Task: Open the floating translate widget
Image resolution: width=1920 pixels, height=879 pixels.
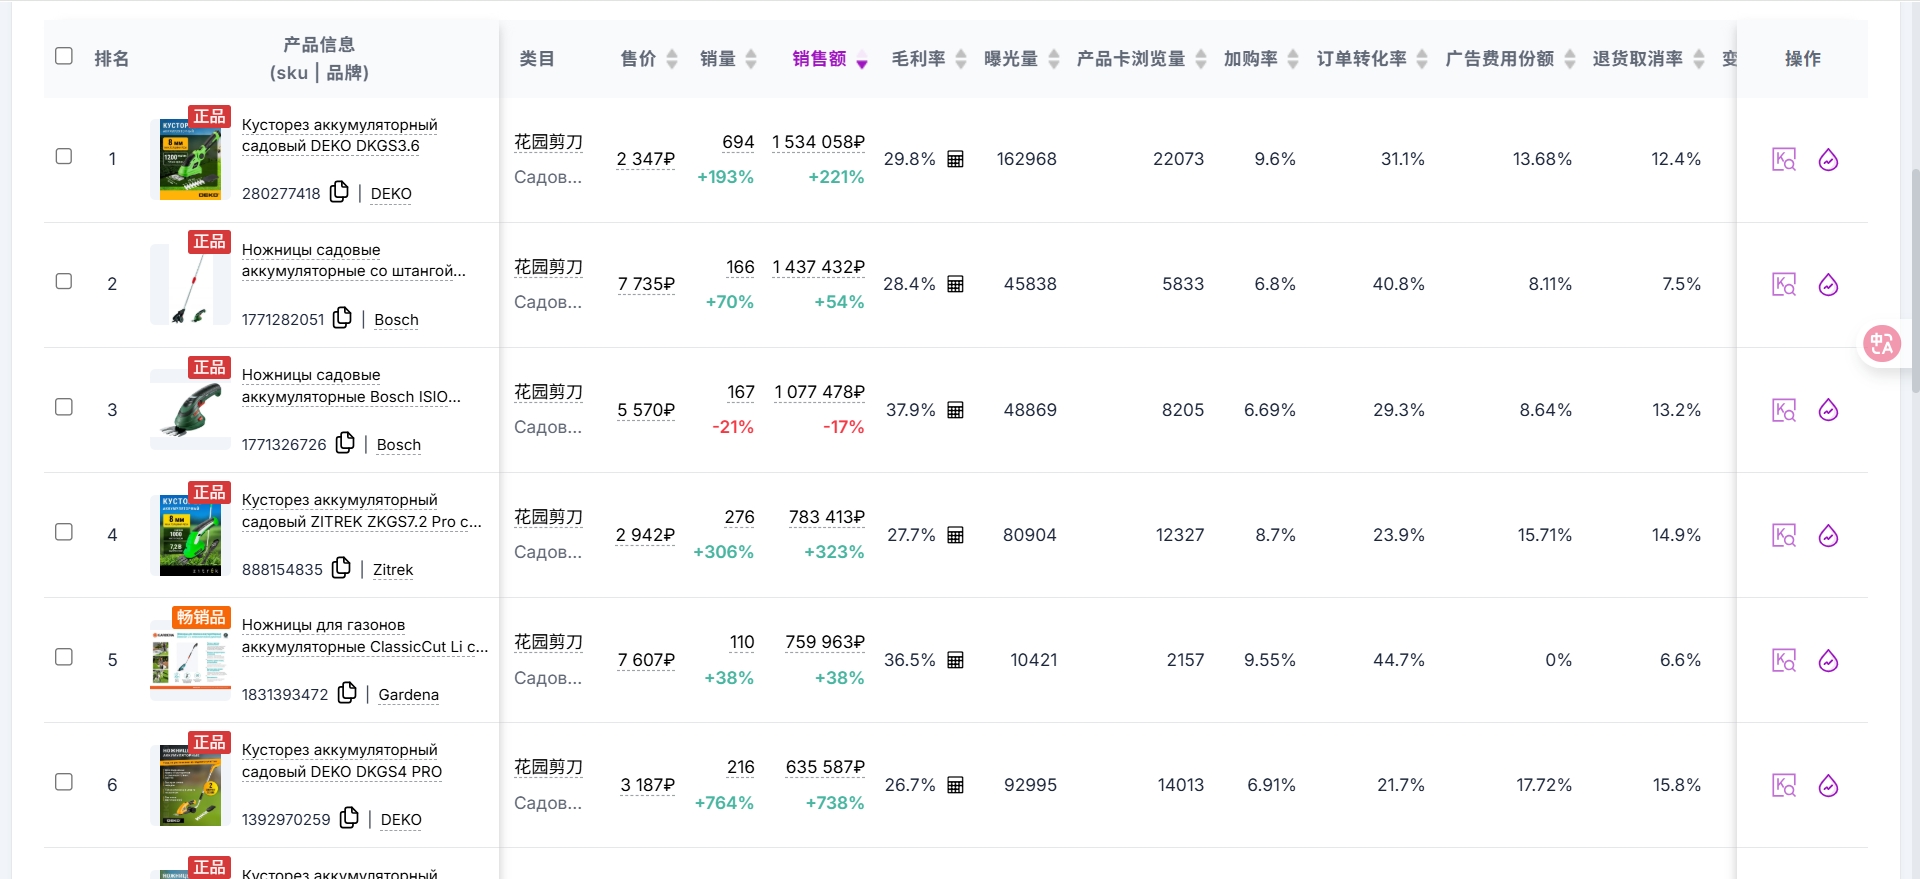Action: (1882, 344)
